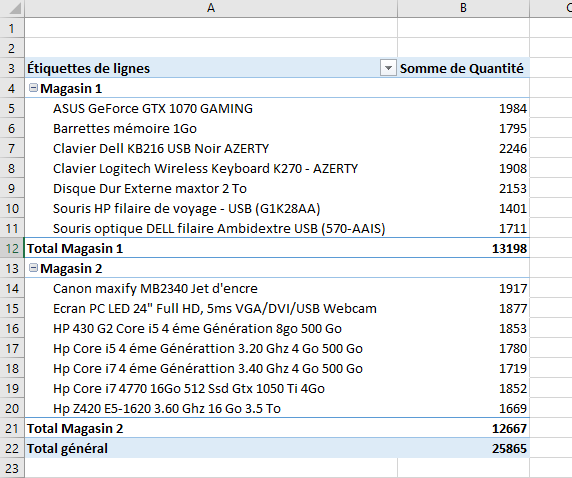Click the select-all corner triangle
The image size is (572, 478).
[x=15, y=8]
